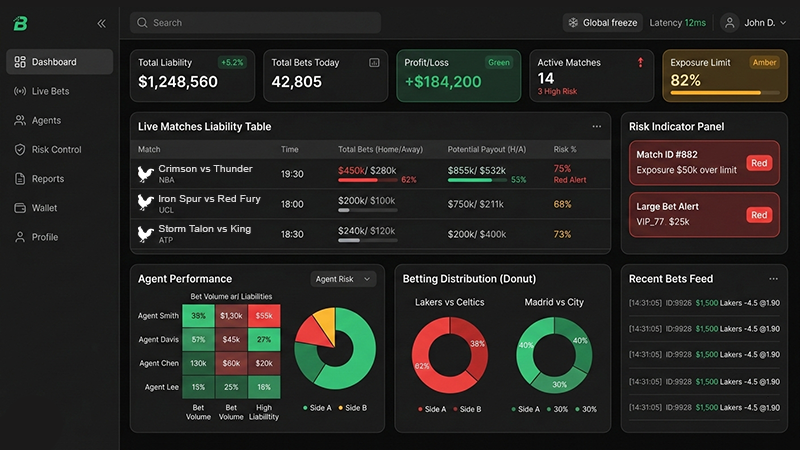Click the red up arrow on Active Matches
800x450 pixels.
click(x=640, y=62)
